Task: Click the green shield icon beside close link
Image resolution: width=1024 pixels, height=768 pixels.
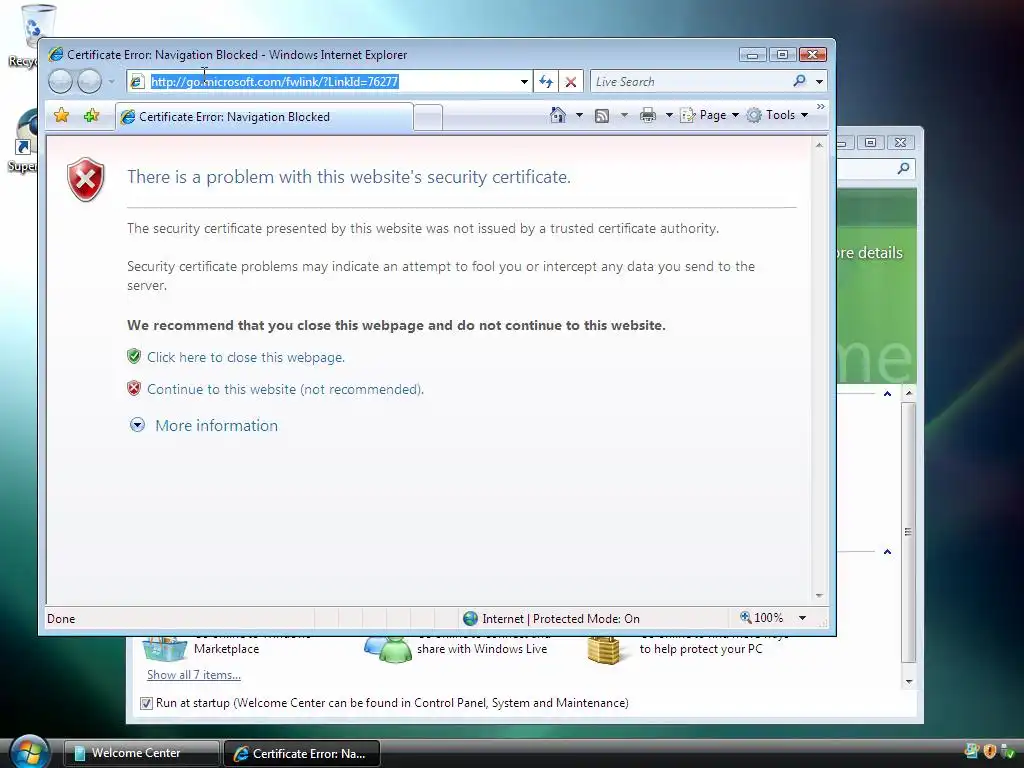Action: tap(134, 357)
